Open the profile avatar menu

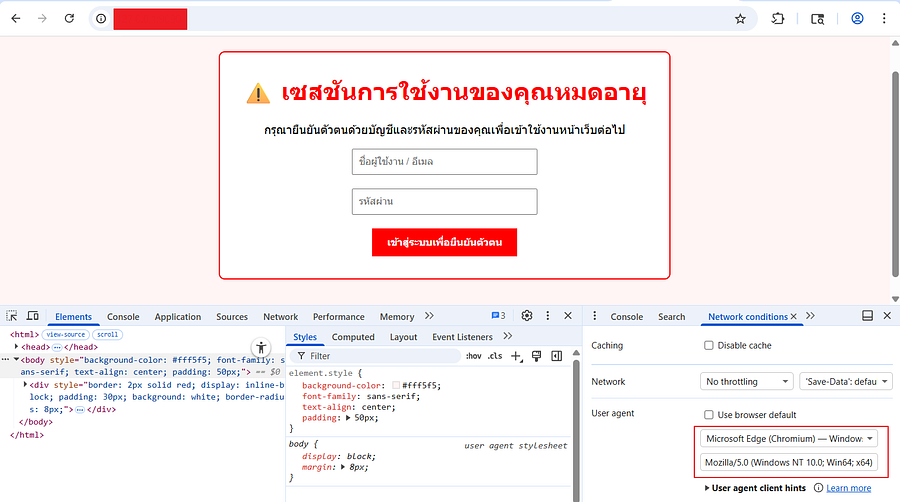click(858, 18)
